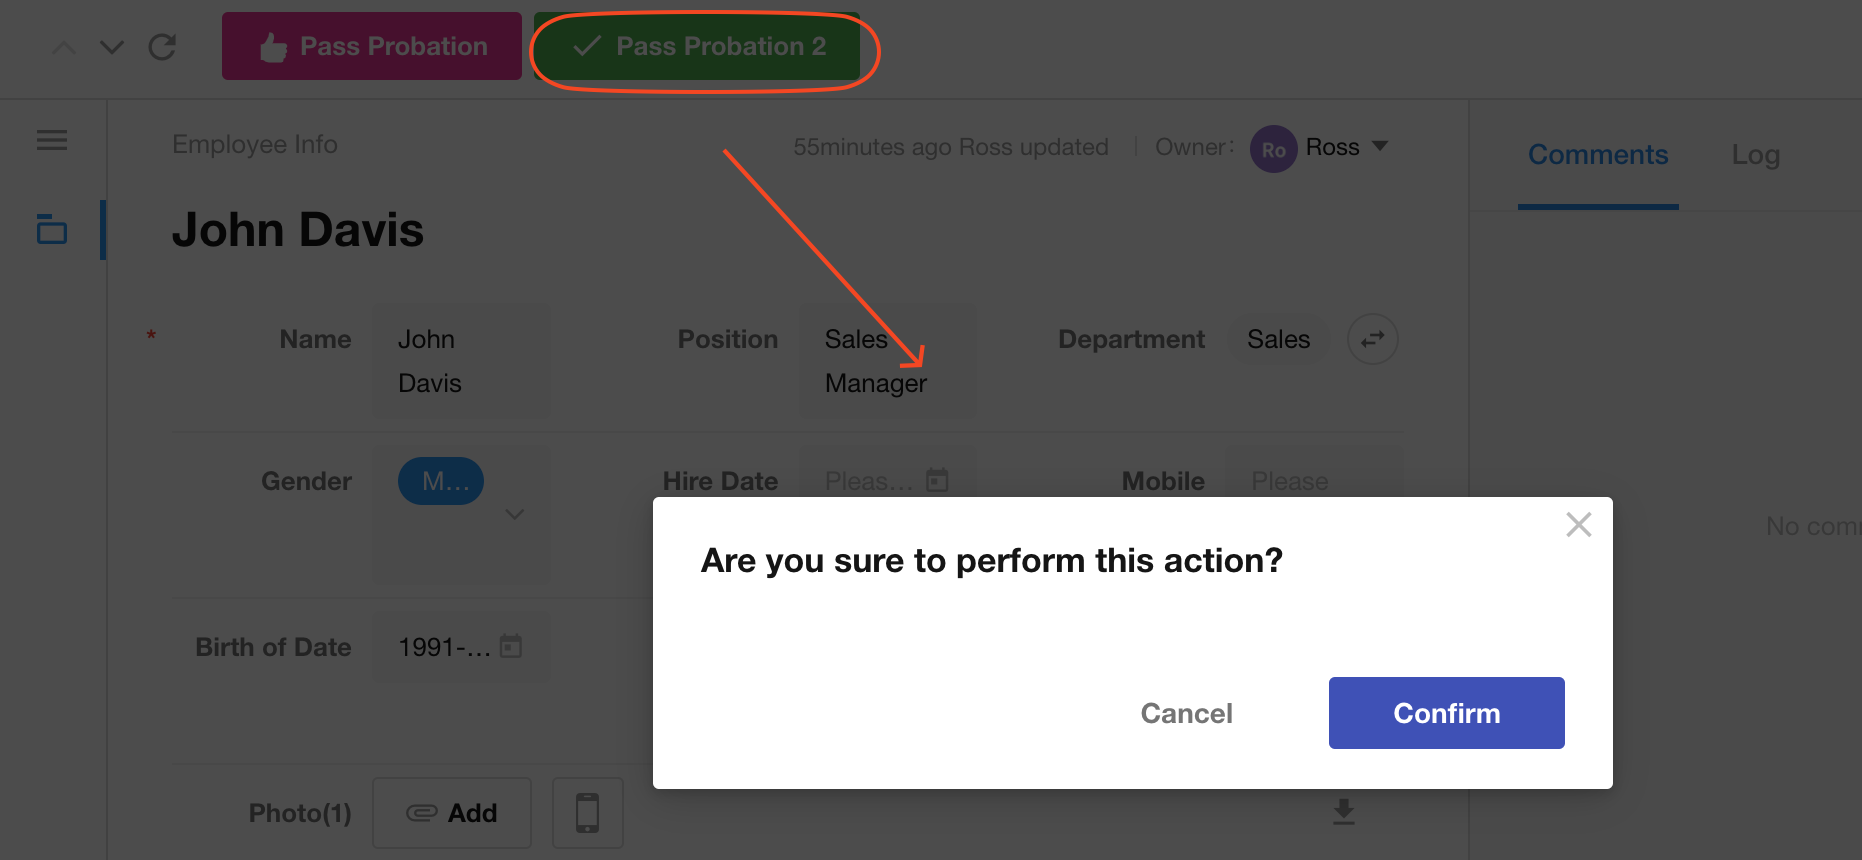
Task: Click the download arrow icon
Action: pos(1344,812)
